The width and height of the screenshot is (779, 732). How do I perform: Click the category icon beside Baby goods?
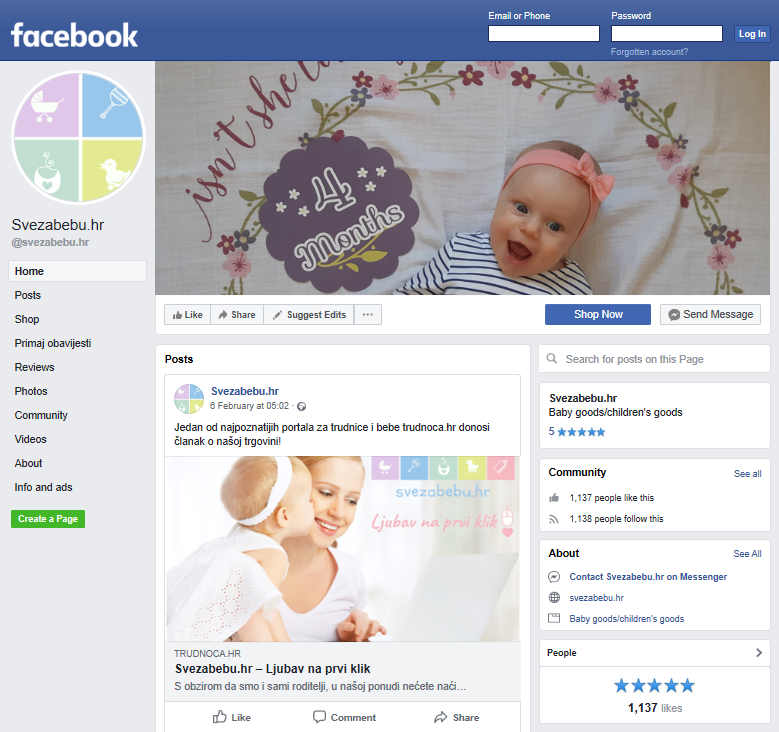[554, 618]
